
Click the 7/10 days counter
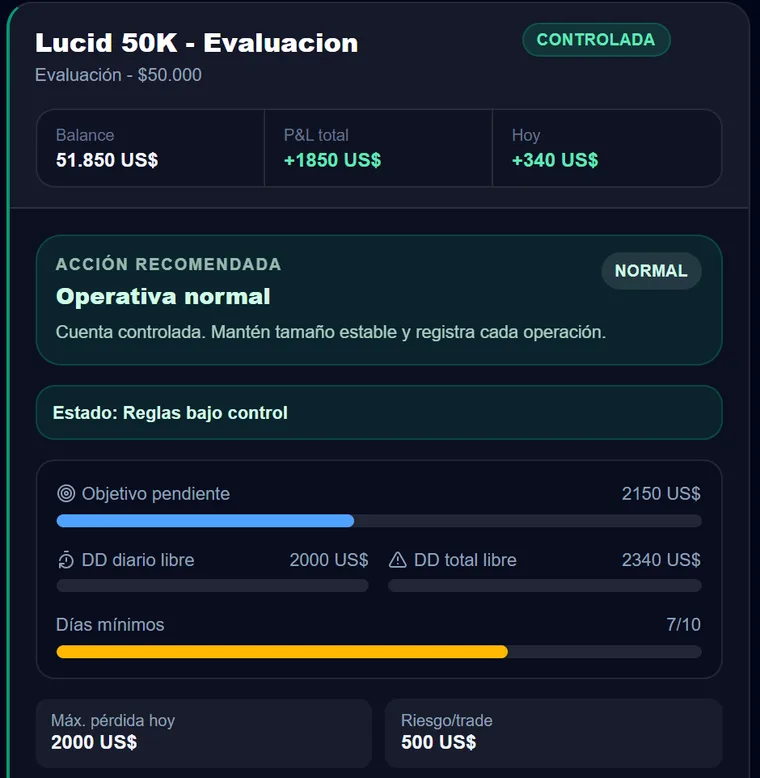pos(683,625)
